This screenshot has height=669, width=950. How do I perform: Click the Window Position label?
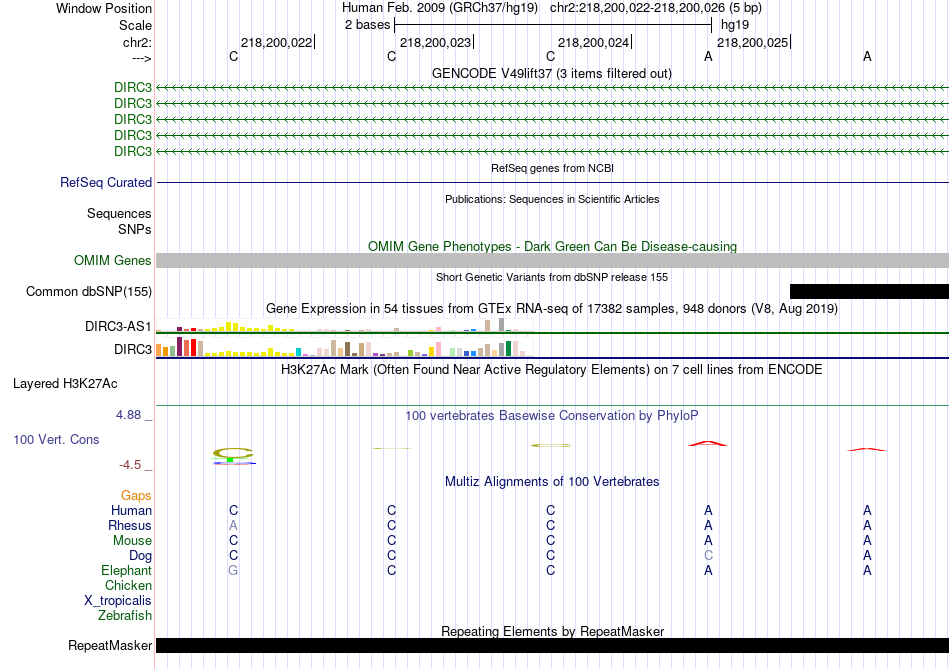104,8
